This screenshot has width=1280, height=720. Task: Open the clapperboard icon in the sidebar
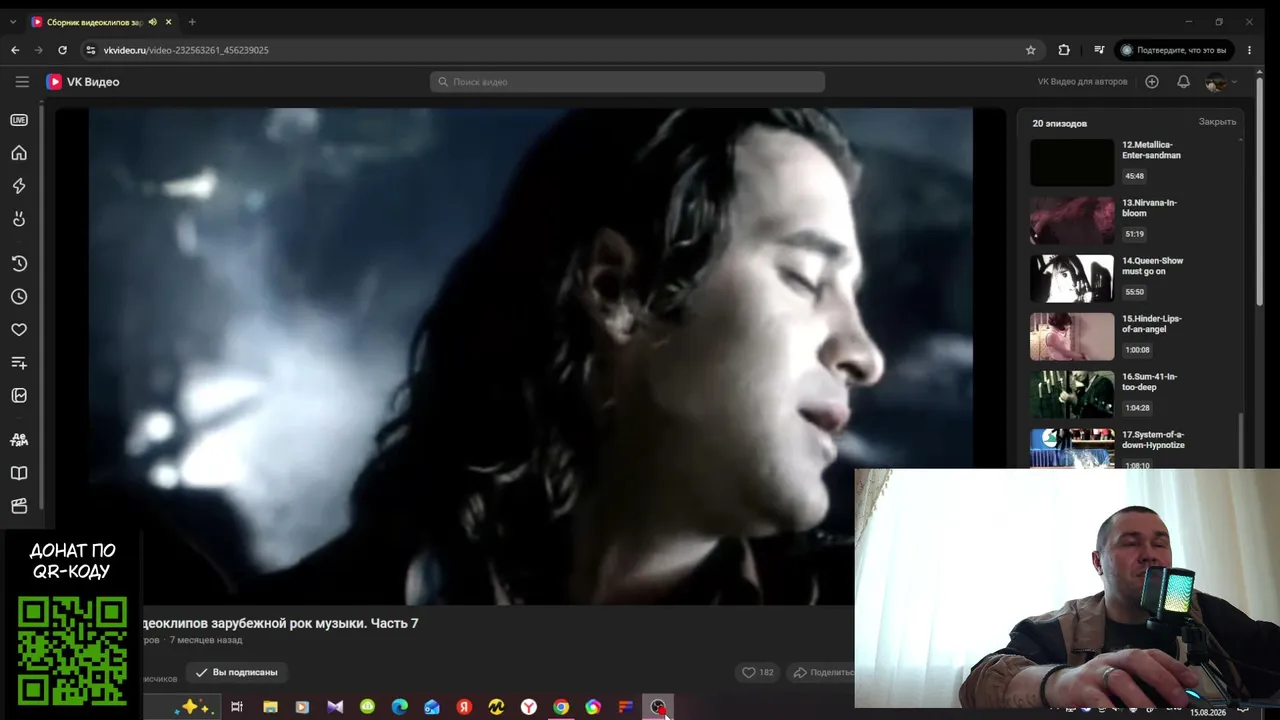coord(19,506)
